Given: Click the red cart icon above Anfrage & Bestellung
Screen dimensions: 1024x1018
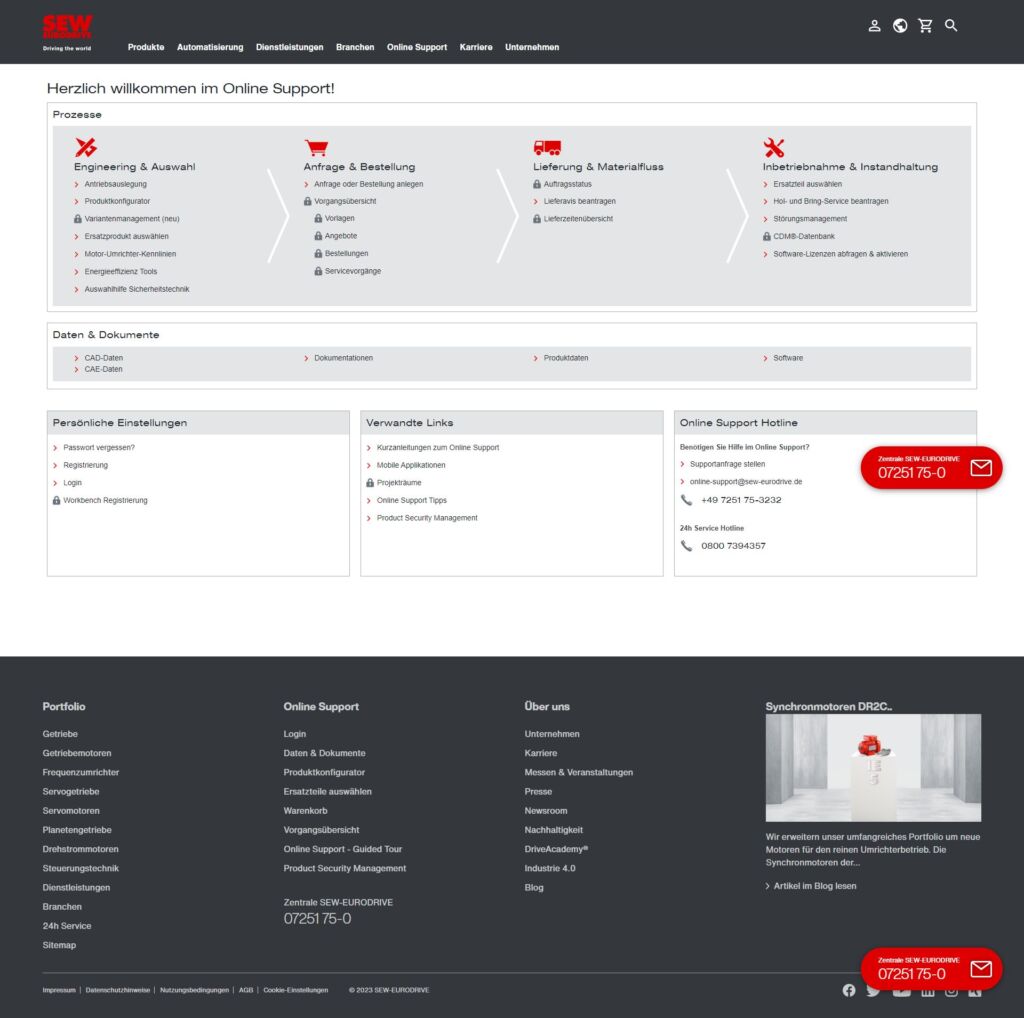Looking at the screenshot, I should (x=317, y=147).
